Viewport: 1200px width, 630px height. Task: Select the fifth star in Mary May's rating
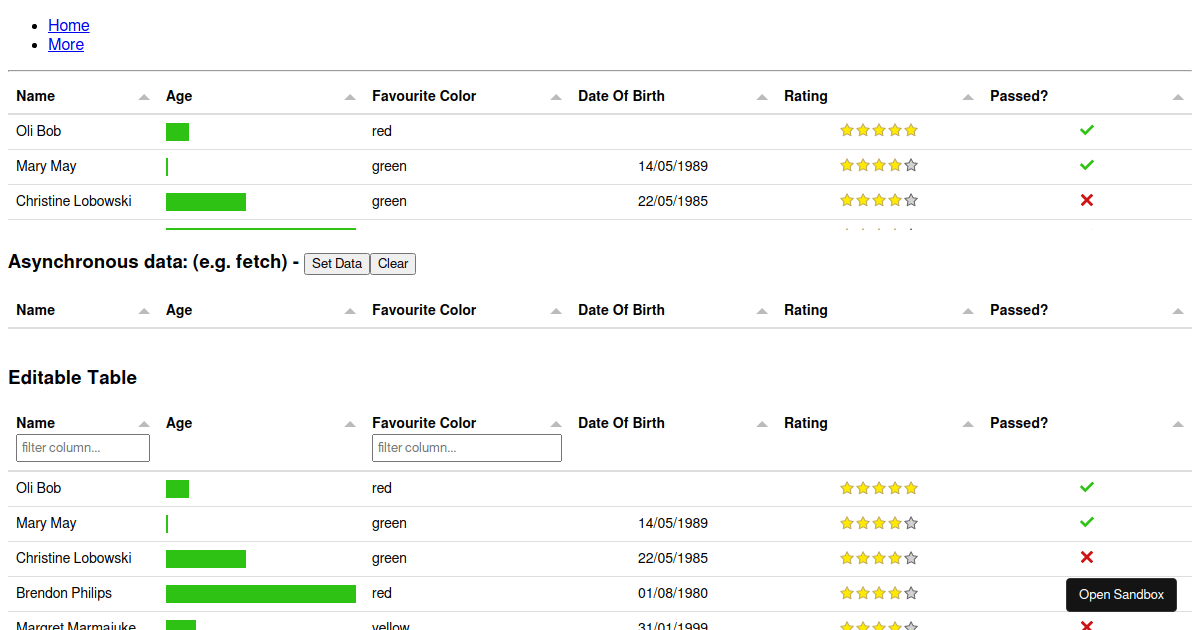coord(911,165)
